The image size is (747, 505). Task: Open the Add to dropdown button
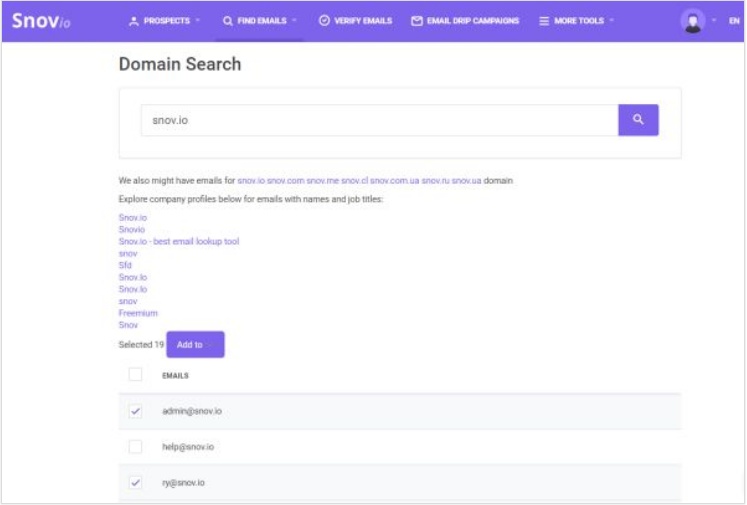[x=195, y=344]
